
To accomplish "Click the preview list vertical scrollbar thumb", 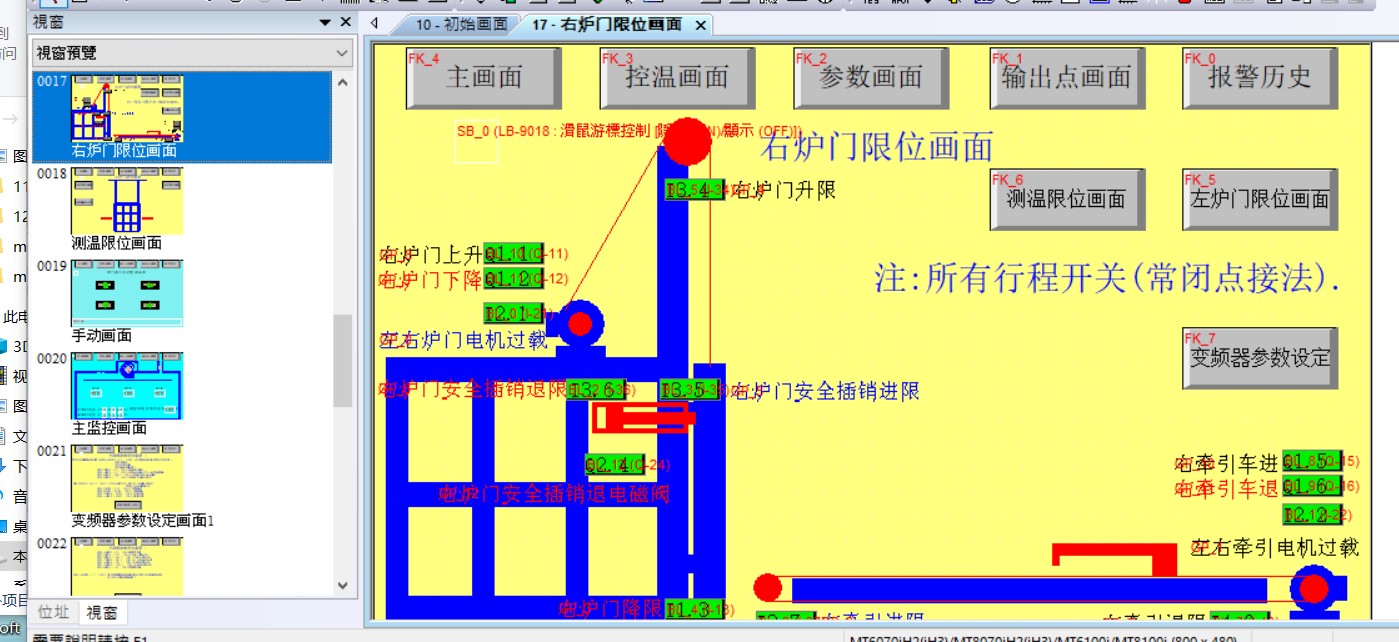I will pyautogui.click(x=343, y=360).
